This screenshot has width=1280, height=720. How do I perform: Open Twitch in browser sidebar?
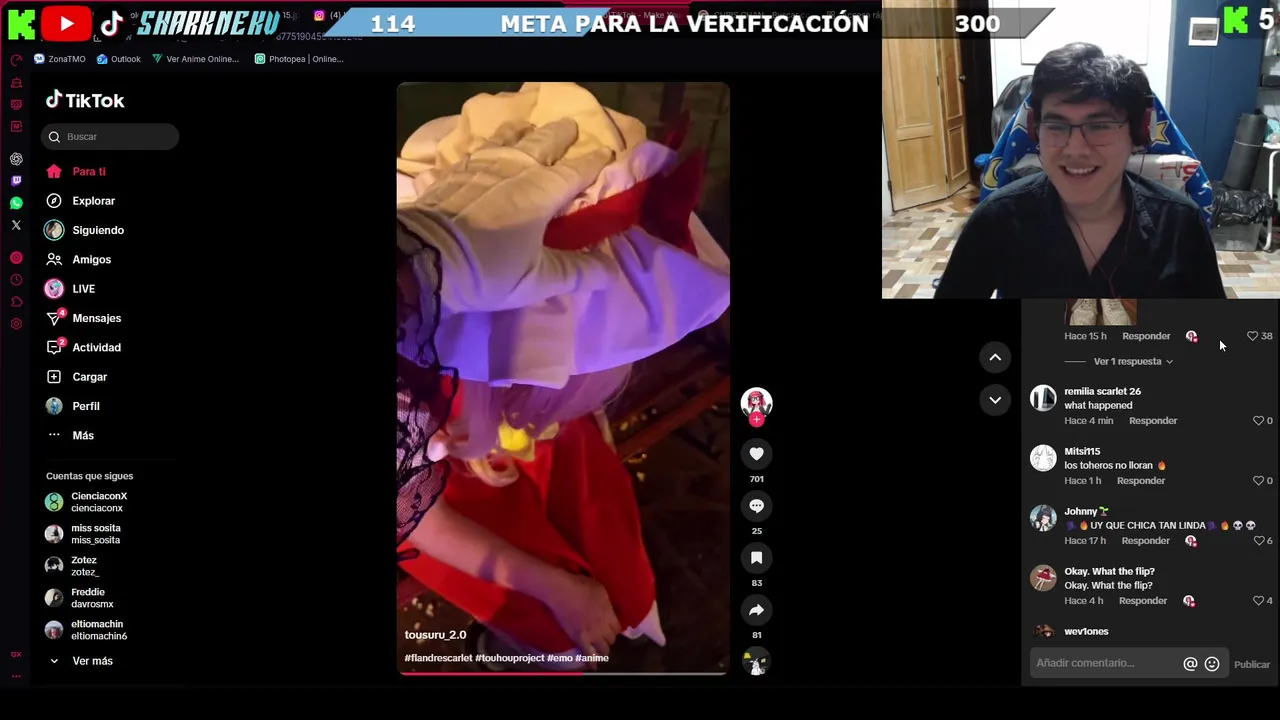point(16,181)
